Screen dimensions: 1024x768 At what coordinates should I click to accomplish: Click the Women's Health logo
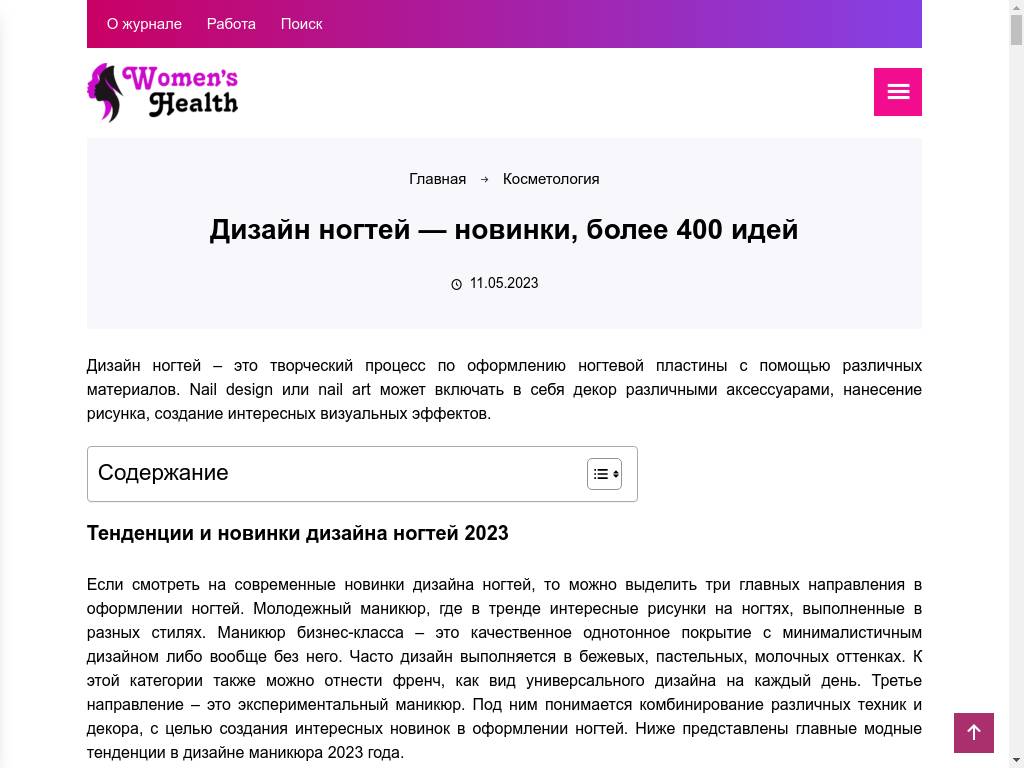(x=162, y=92)
